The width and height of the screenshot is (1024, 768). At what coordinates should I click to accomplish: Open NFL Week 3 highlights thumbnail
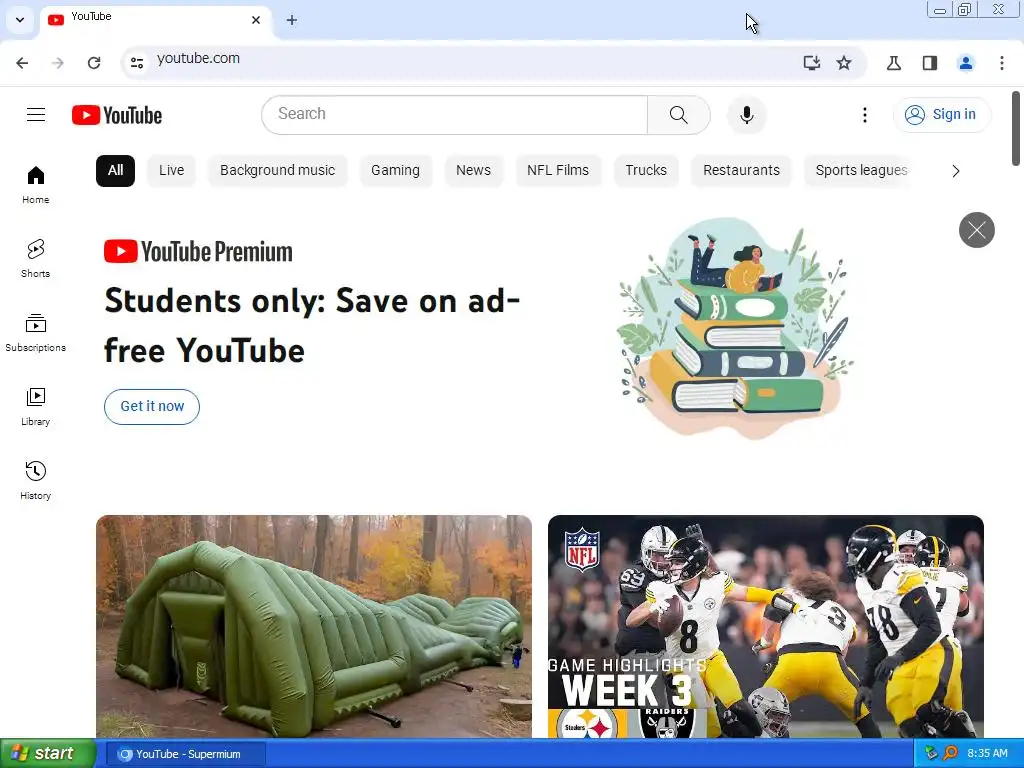[766, 626]
